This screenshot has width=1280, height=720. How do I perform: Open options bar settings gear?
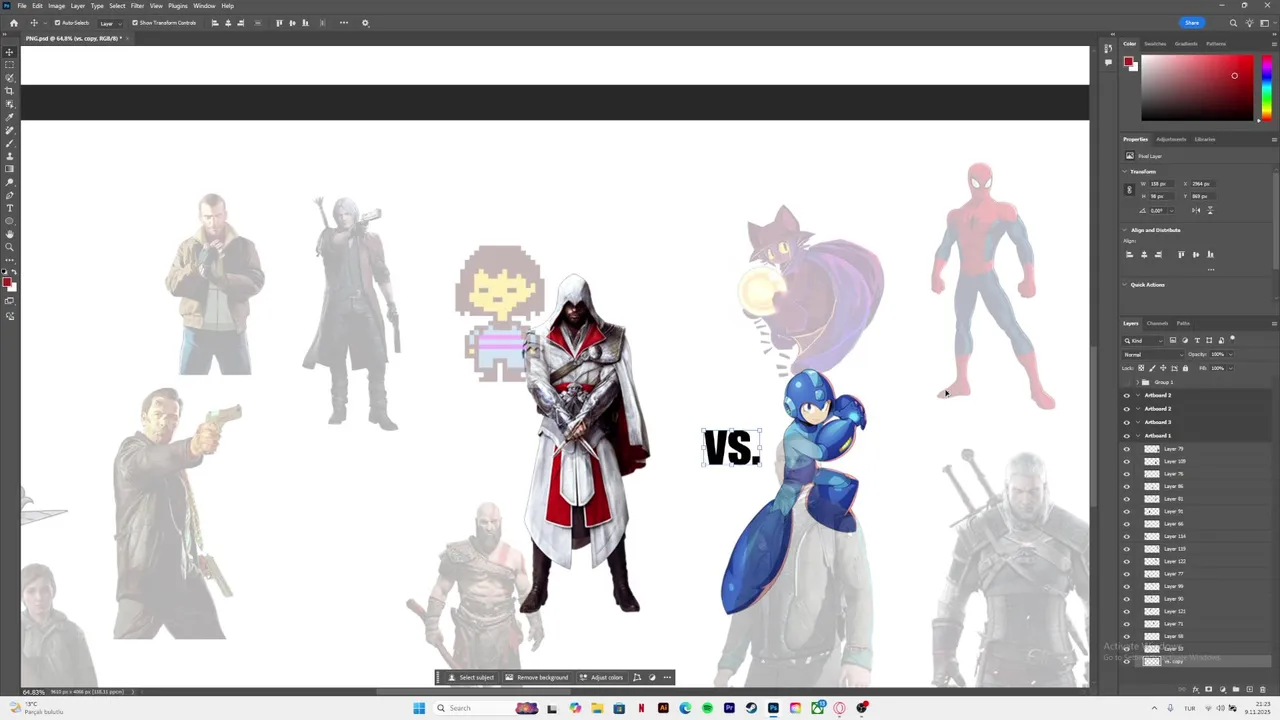point(365,23)
